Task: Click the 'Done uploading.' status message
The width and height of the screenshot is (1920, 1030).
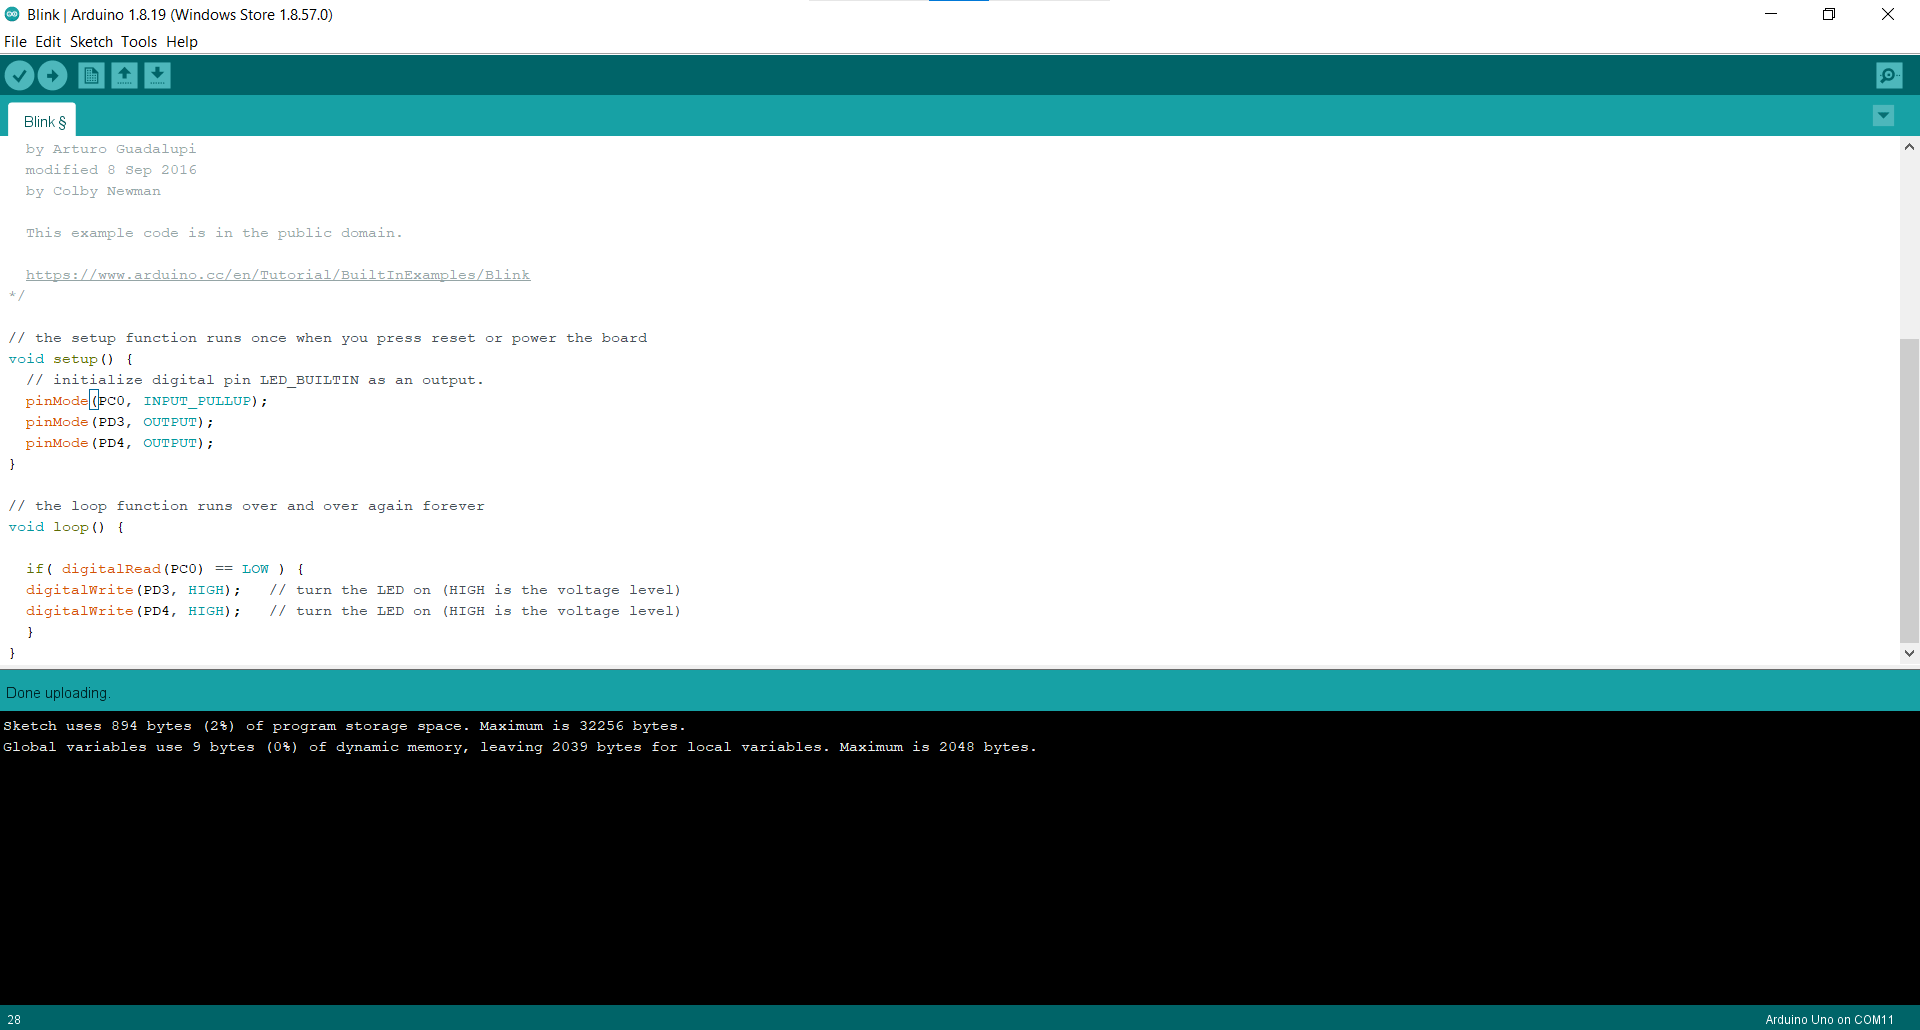Action: tap(58, 693)
